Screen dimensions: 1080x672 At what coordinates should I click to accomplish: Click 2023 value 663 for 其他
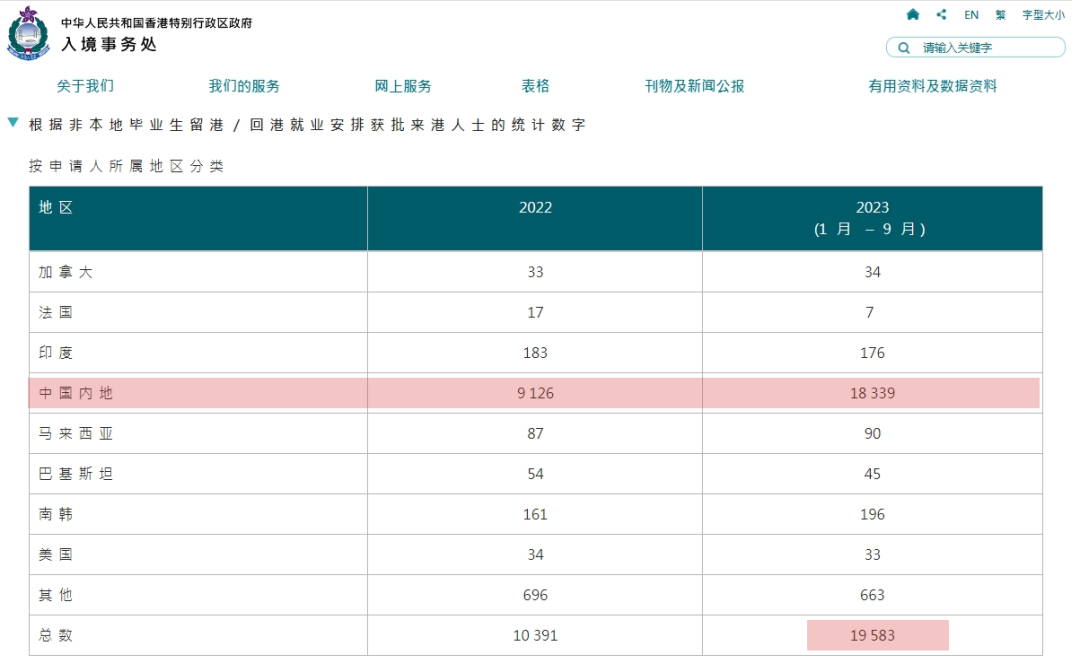pyautogui.click(x=872, y=595)
